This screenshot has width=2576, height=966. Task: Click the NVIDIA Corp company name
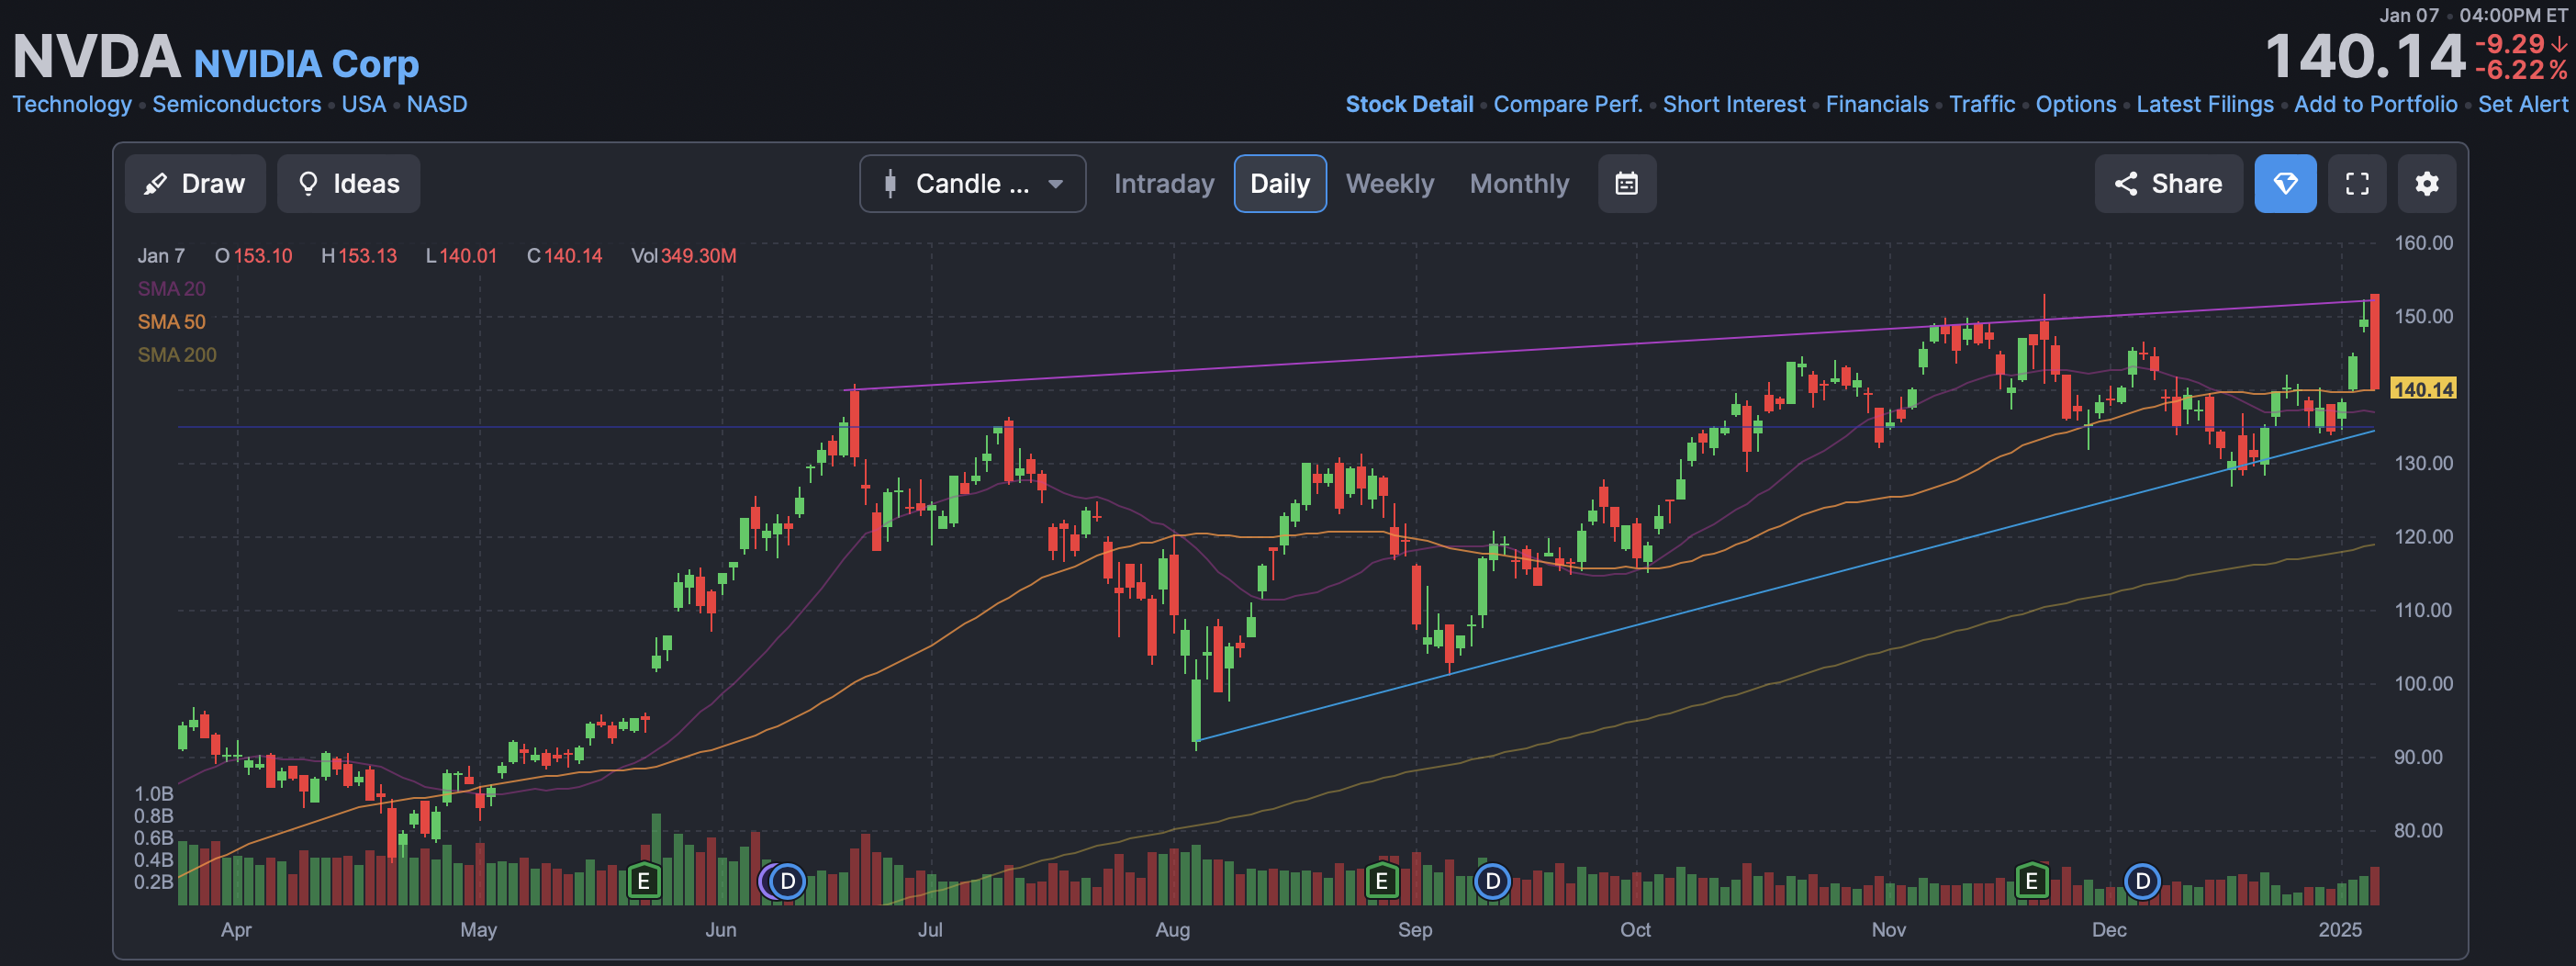coord(306,64)
